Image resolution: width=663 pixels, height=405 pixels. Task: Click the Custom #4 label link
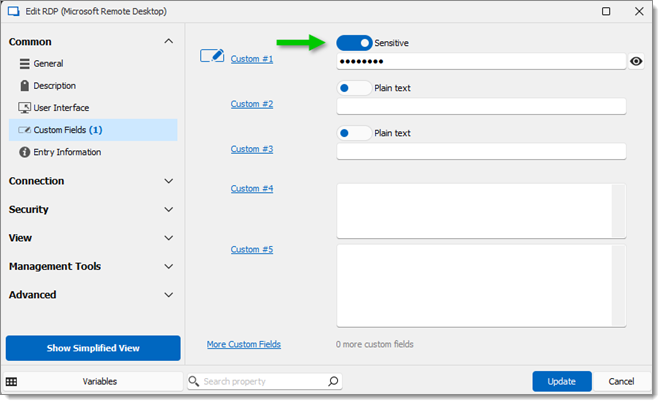[x=252, y=189]
